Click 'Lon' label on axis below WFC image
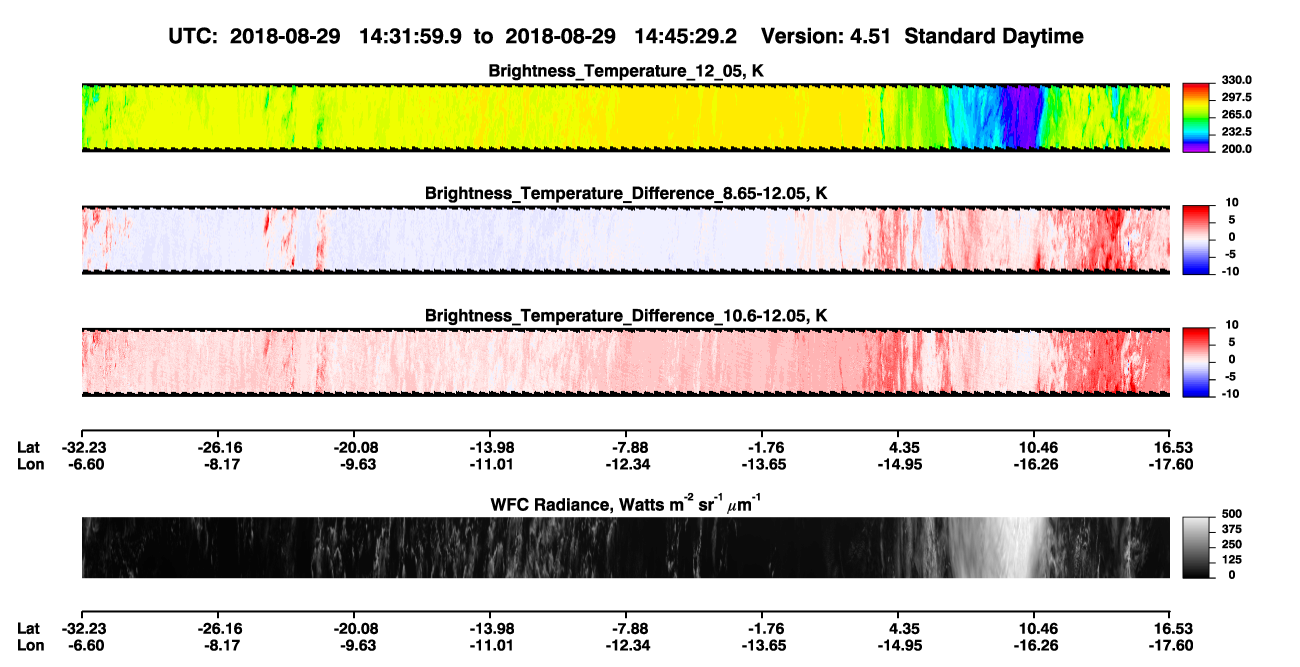1300x667 pixels. [30, 645]
